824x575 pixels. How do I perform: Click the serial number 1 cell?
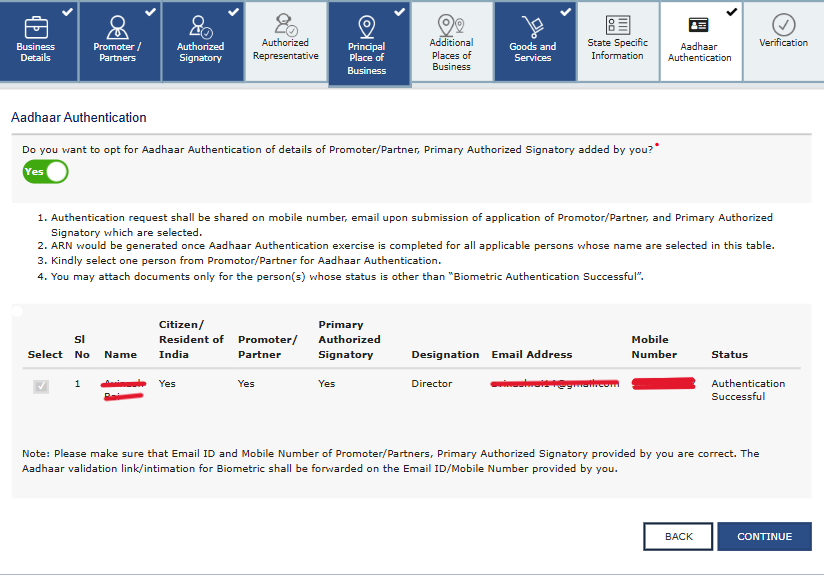[77, 384]
